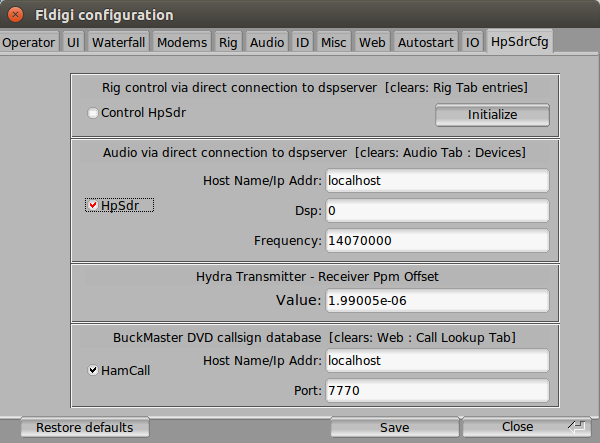
Task: Open the Web tab
Action: pos(372,42)
